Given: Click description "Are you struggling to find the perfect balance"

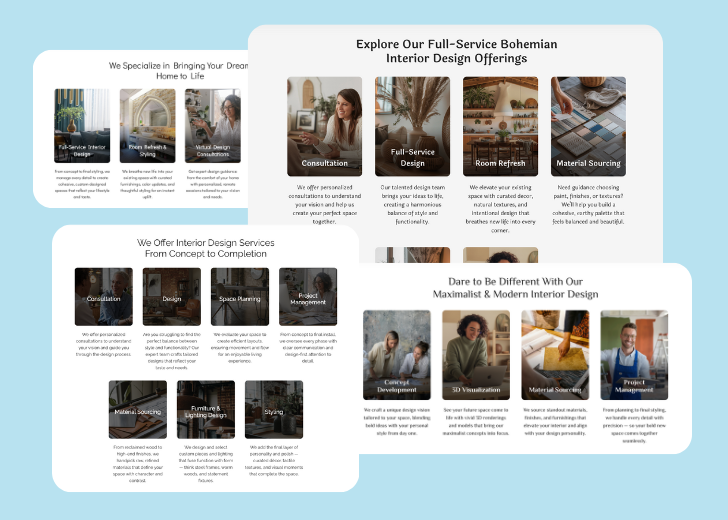Looking at the screenshot, I should 172,351.
